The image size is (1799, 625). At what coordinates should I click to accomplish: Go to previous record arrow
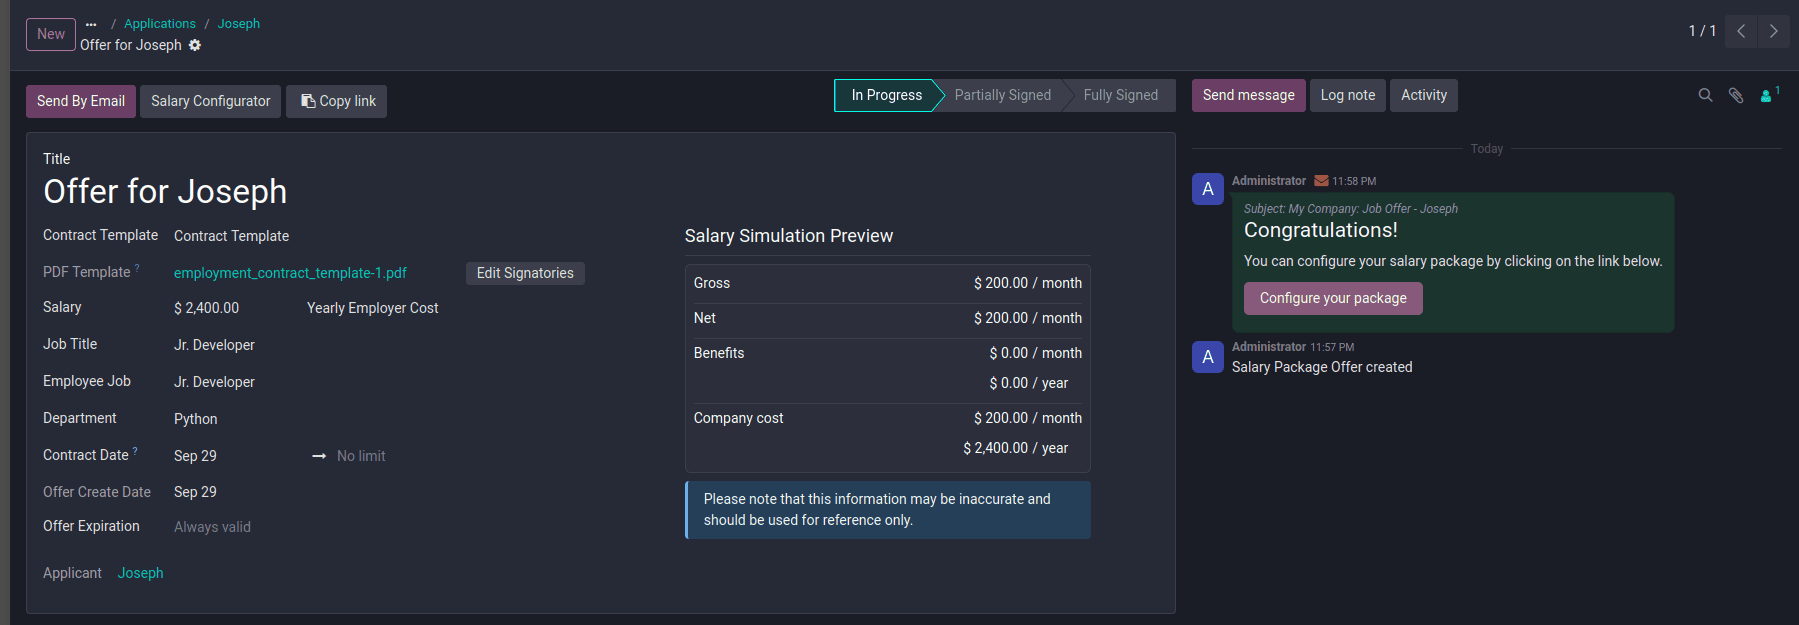1741,31
